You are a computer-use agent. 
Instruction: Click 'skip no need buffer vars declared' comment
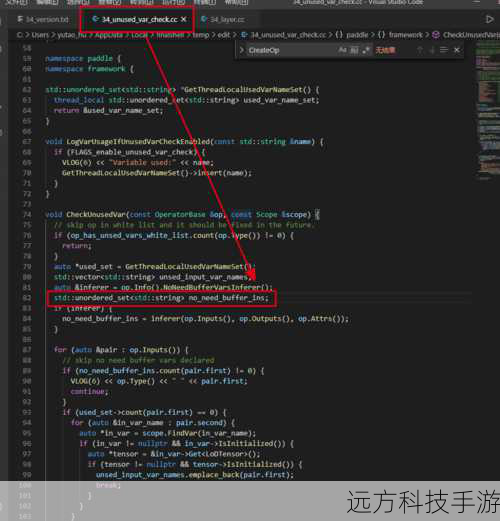[138, 360]
